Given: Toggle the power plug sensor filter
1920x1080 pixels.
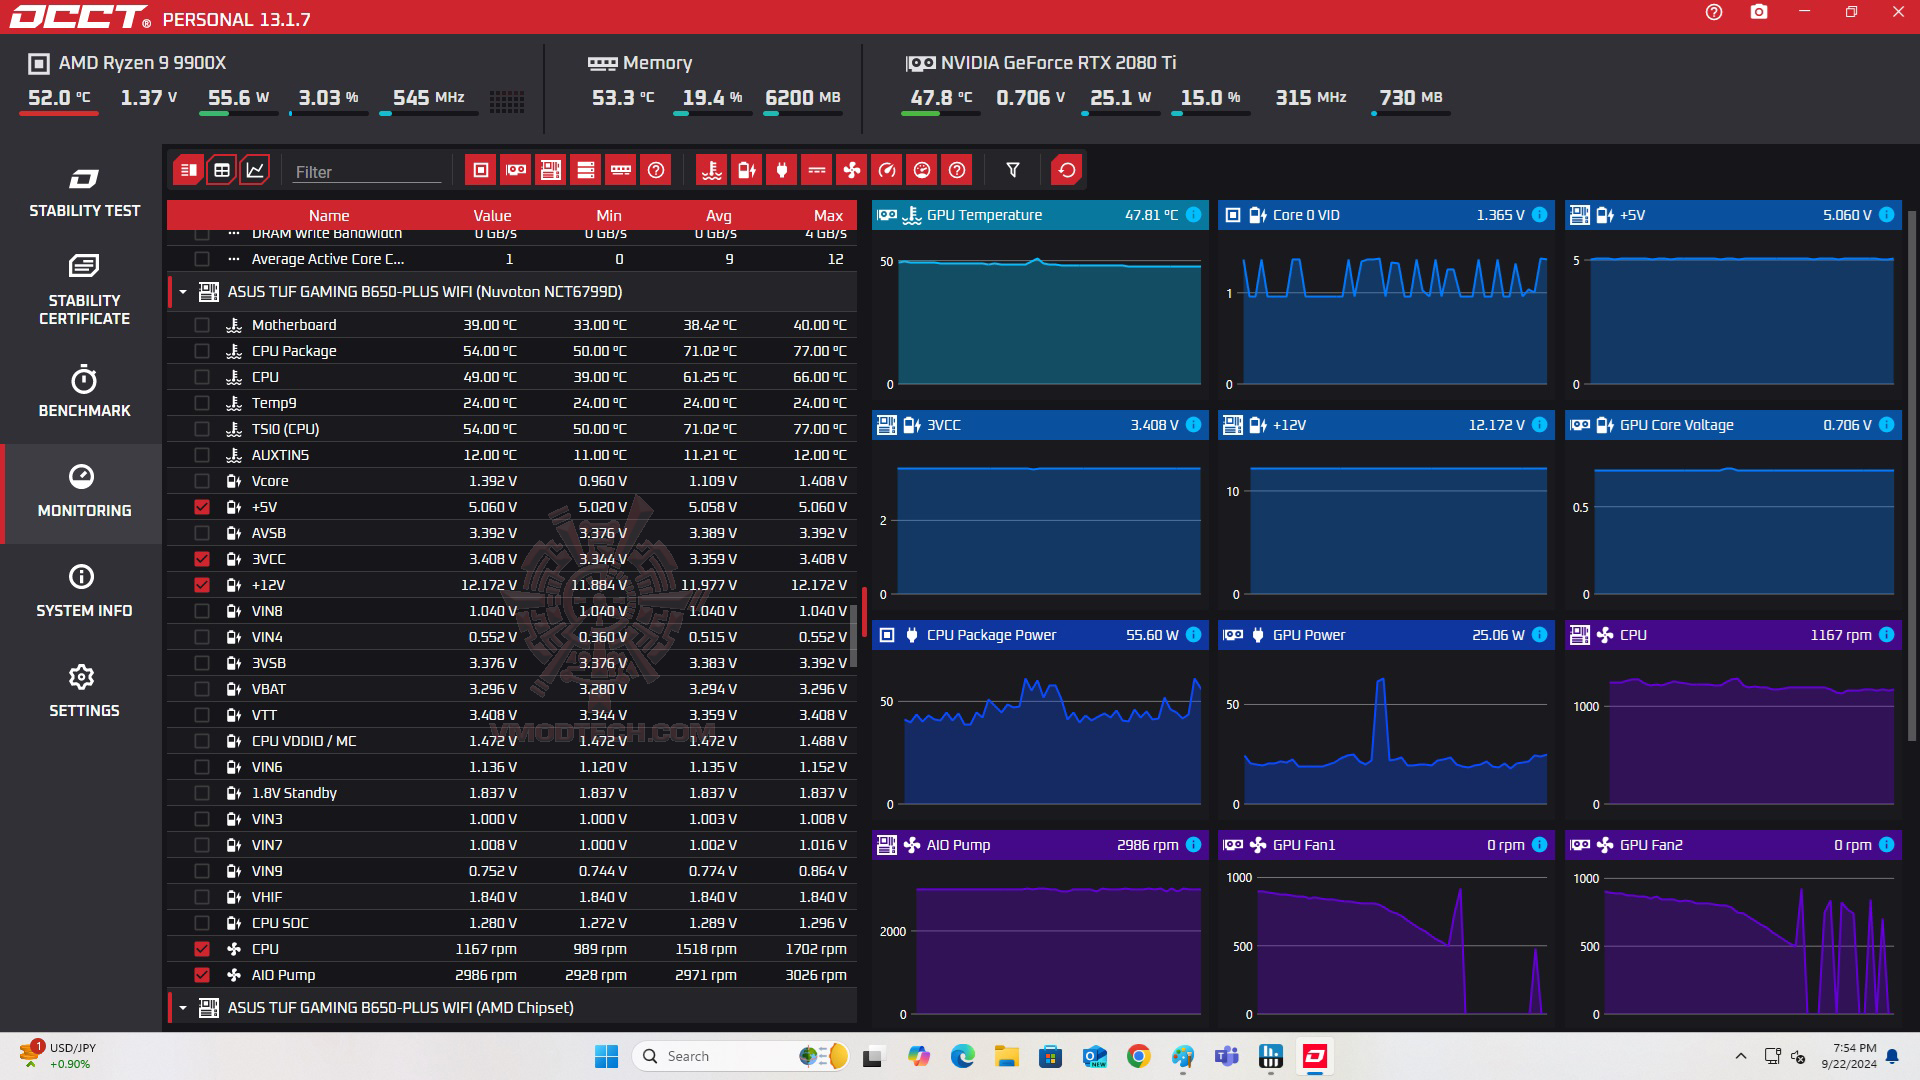Looking at the screenshot, I should 782,170.
